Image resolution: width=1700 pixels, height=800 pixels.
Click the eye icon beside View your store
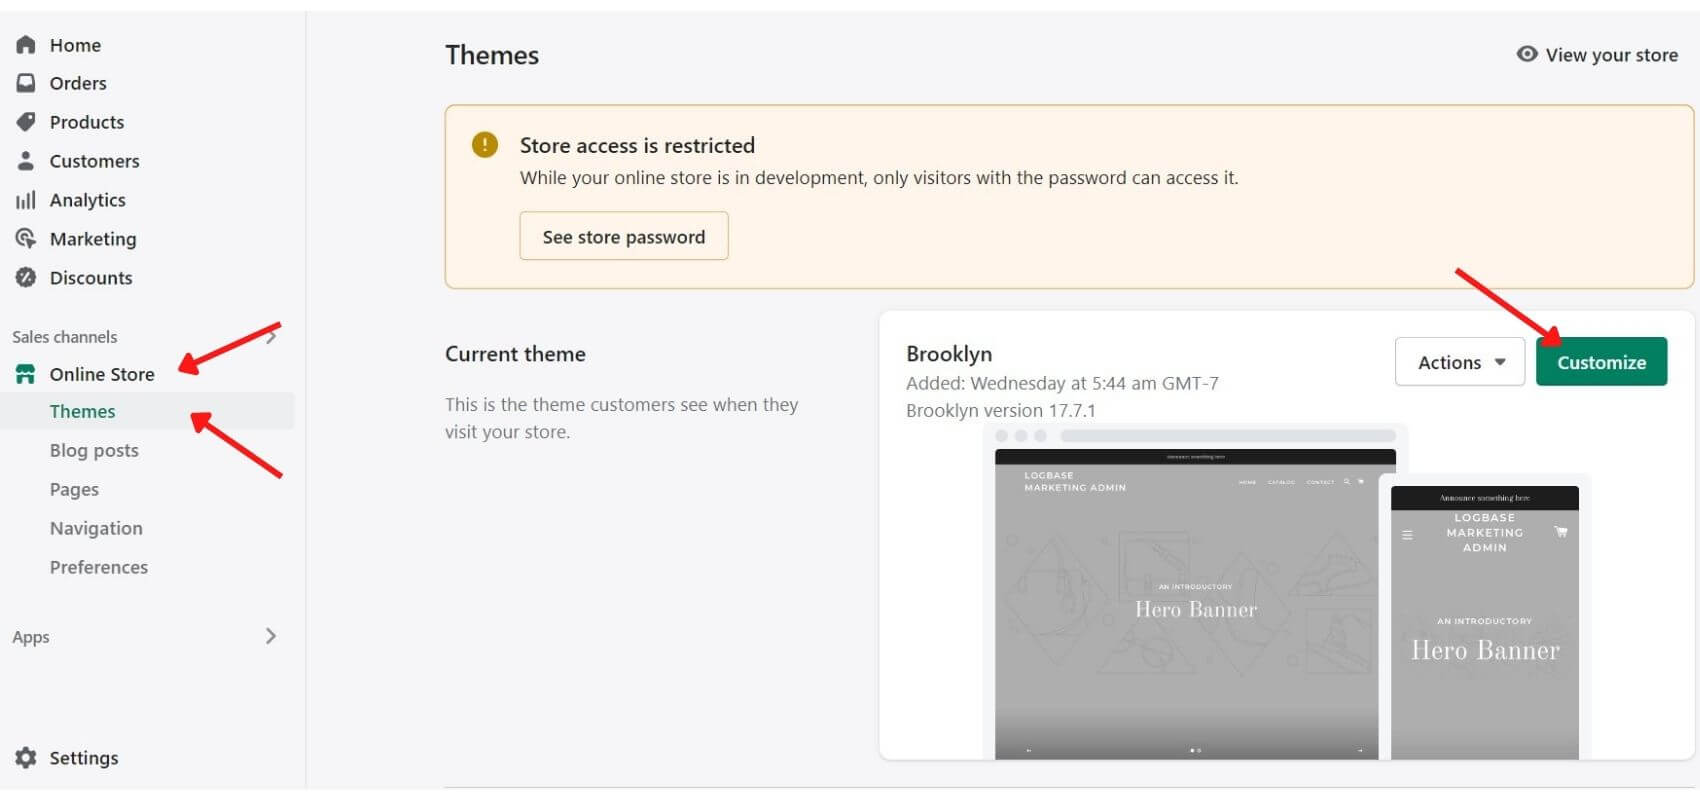pyautogui.click(x=1526, y=54)
